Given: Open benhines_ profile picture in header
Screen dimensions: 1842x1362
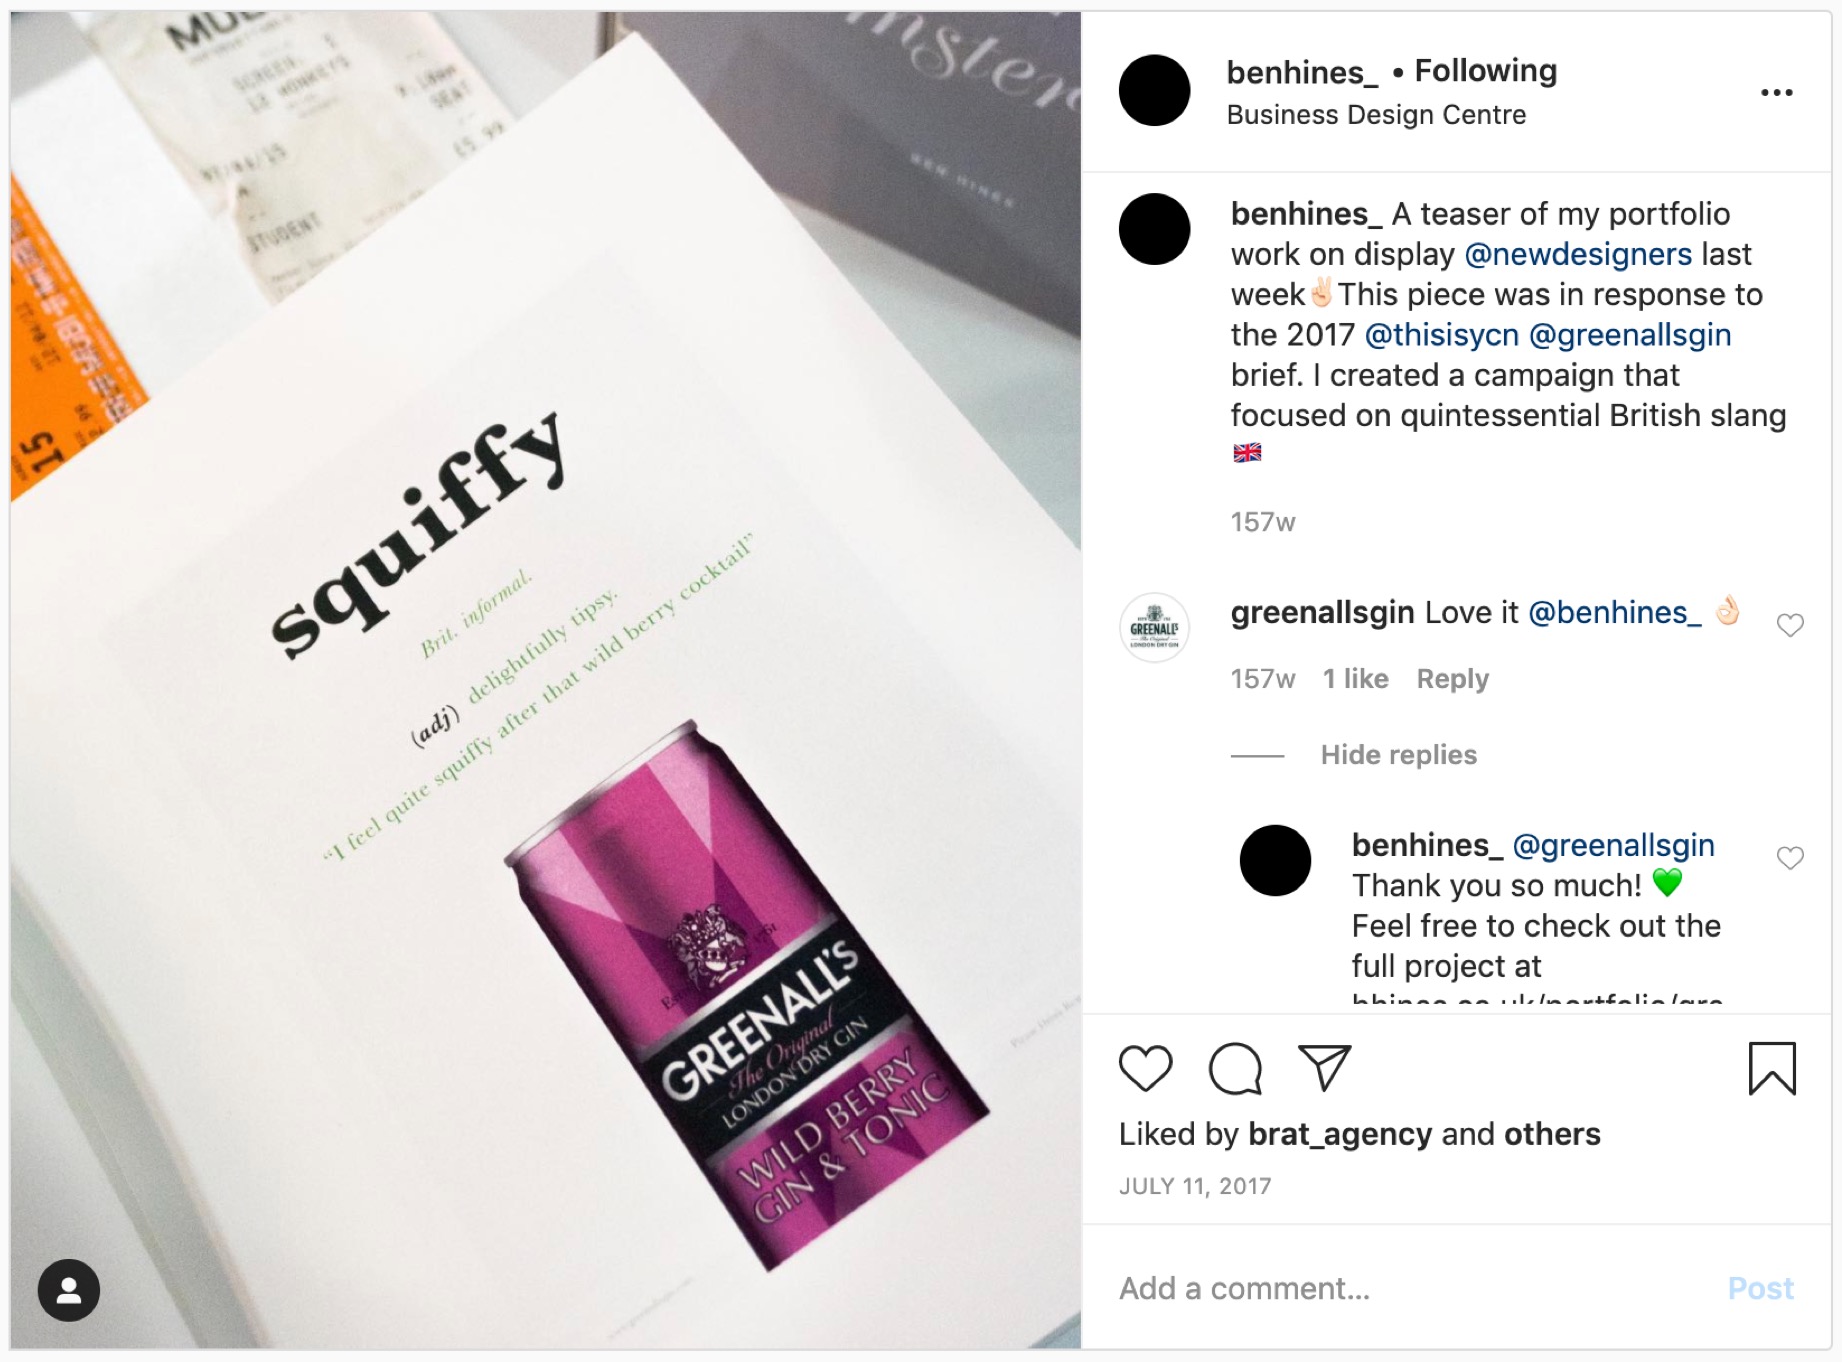Looking at the screenshot, I should [x=1154, y=90].
